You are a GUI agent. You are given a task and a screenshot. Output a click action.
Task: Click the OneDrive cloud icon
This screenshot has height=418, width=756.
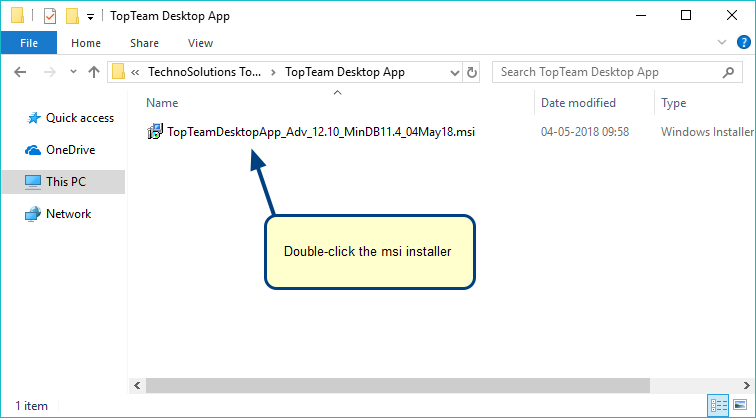click(33, 150)
